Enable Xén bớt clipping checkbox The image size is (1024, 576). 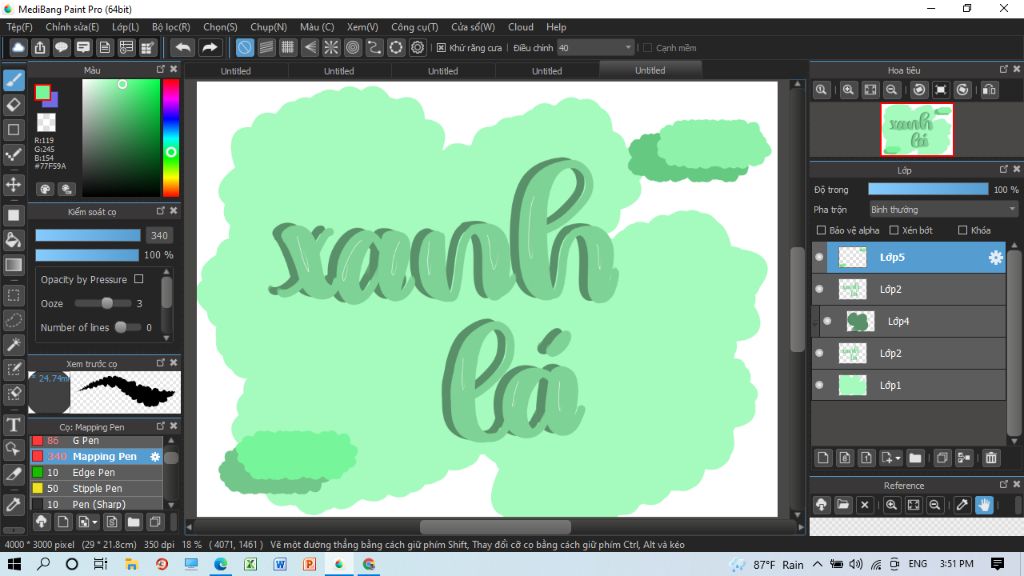(894, 230)
